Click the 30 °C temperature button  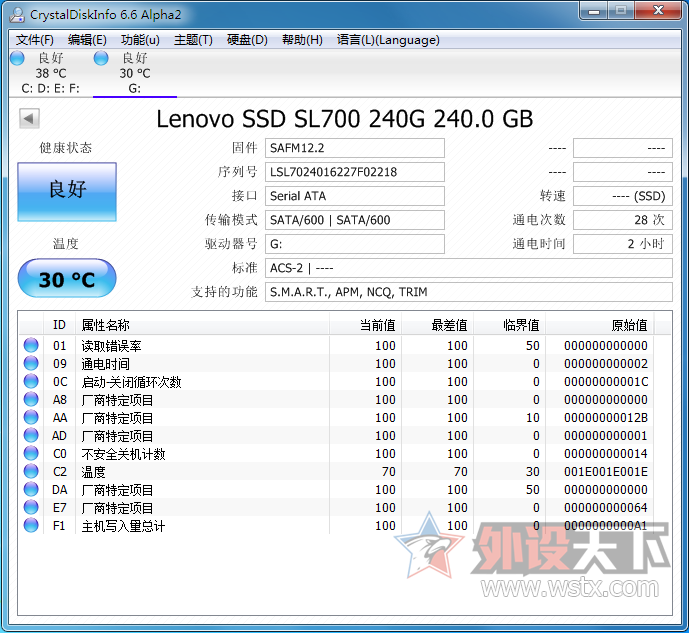pos(67,279)
